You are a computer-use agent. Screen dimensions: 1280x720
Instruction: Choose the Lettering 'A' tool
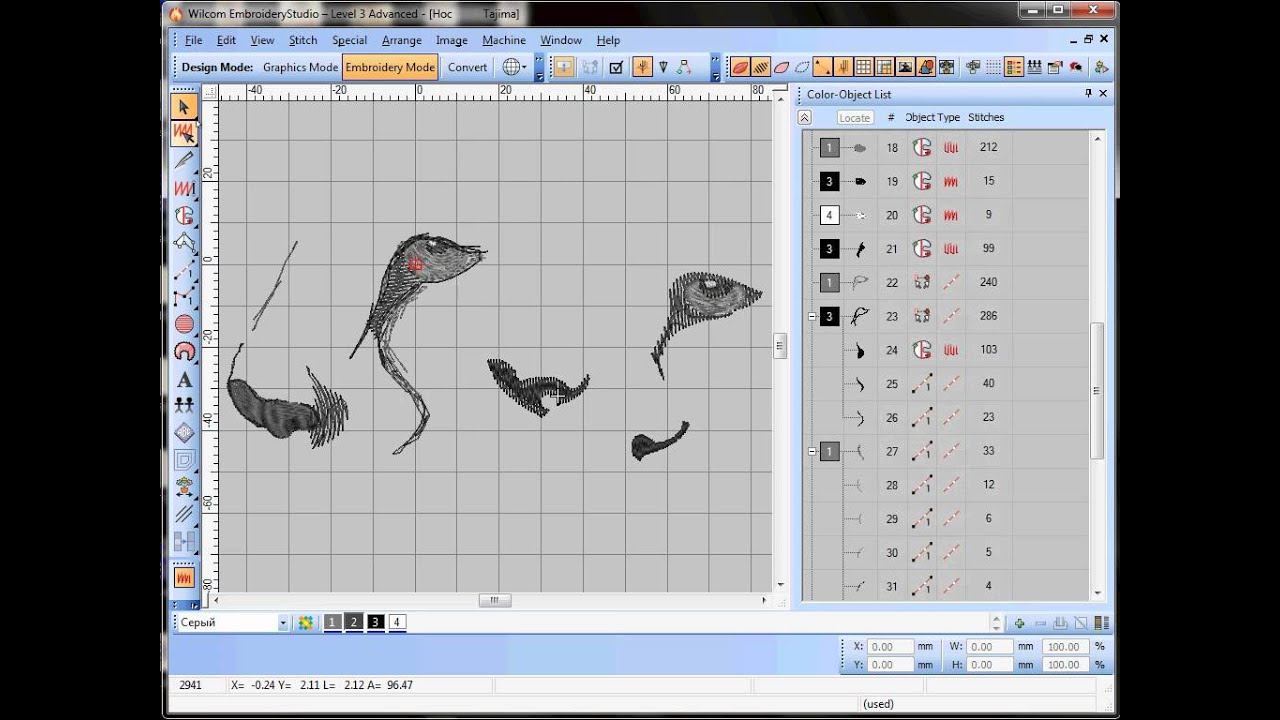click(184, 380)
